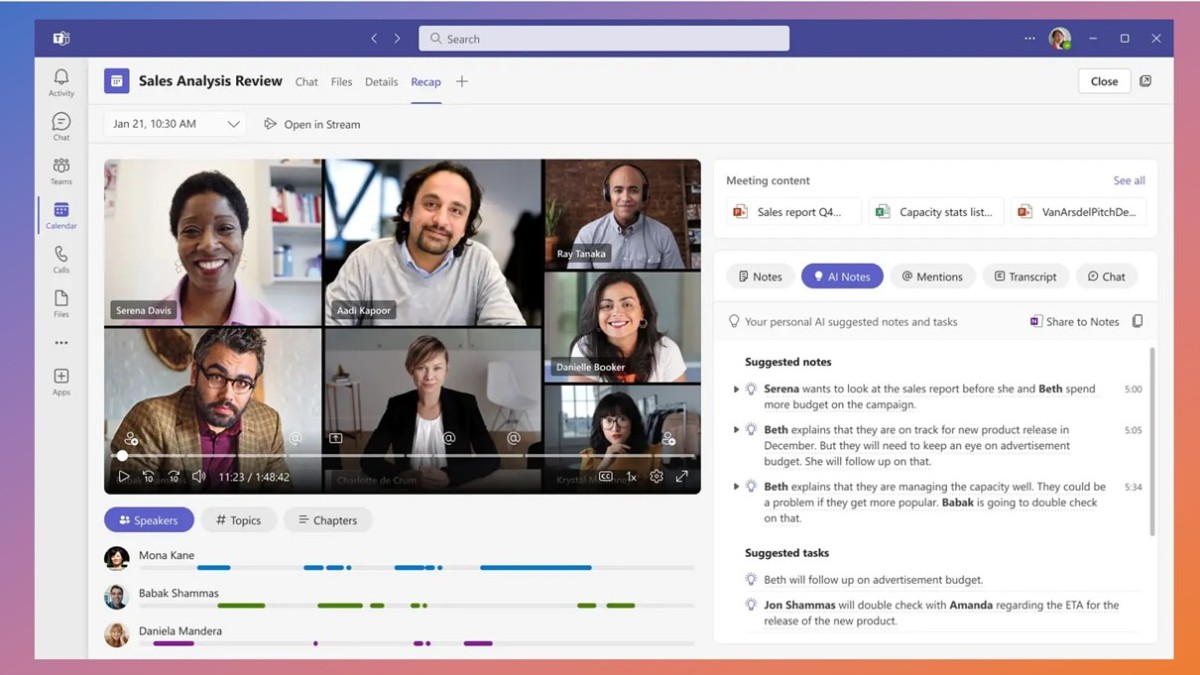
Task: Expand the note about new product release
Action: [737, 430]
